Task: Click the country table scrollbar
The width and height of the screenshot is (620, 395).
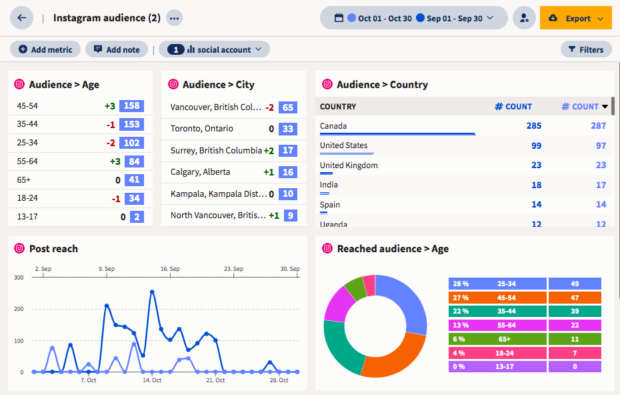Action: point(613,106)
